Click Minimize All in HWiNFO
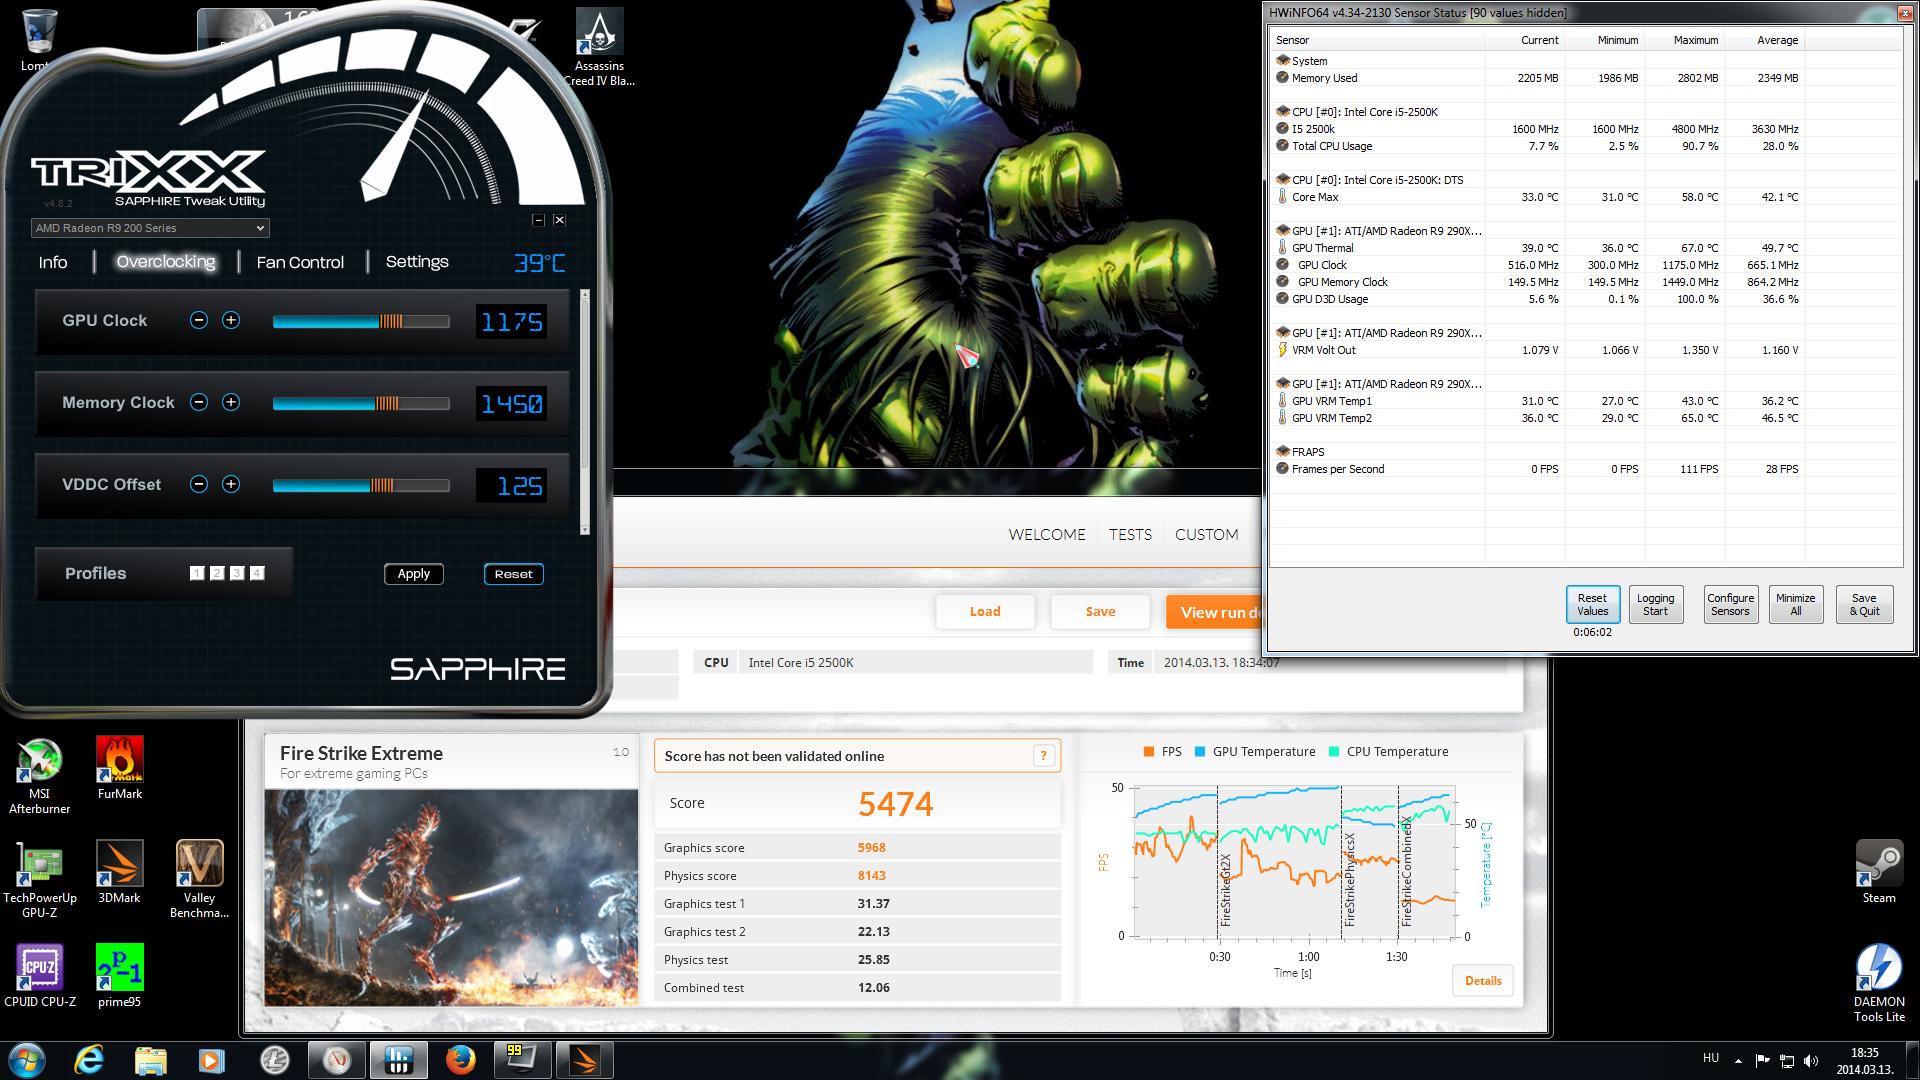The width and height of the screenshot is (1920, 1080). (1795, 604)
